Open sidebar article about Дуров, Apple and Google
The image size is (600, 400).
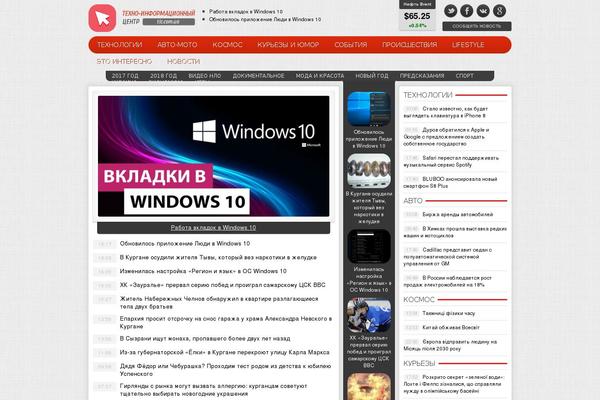point(447,137)
